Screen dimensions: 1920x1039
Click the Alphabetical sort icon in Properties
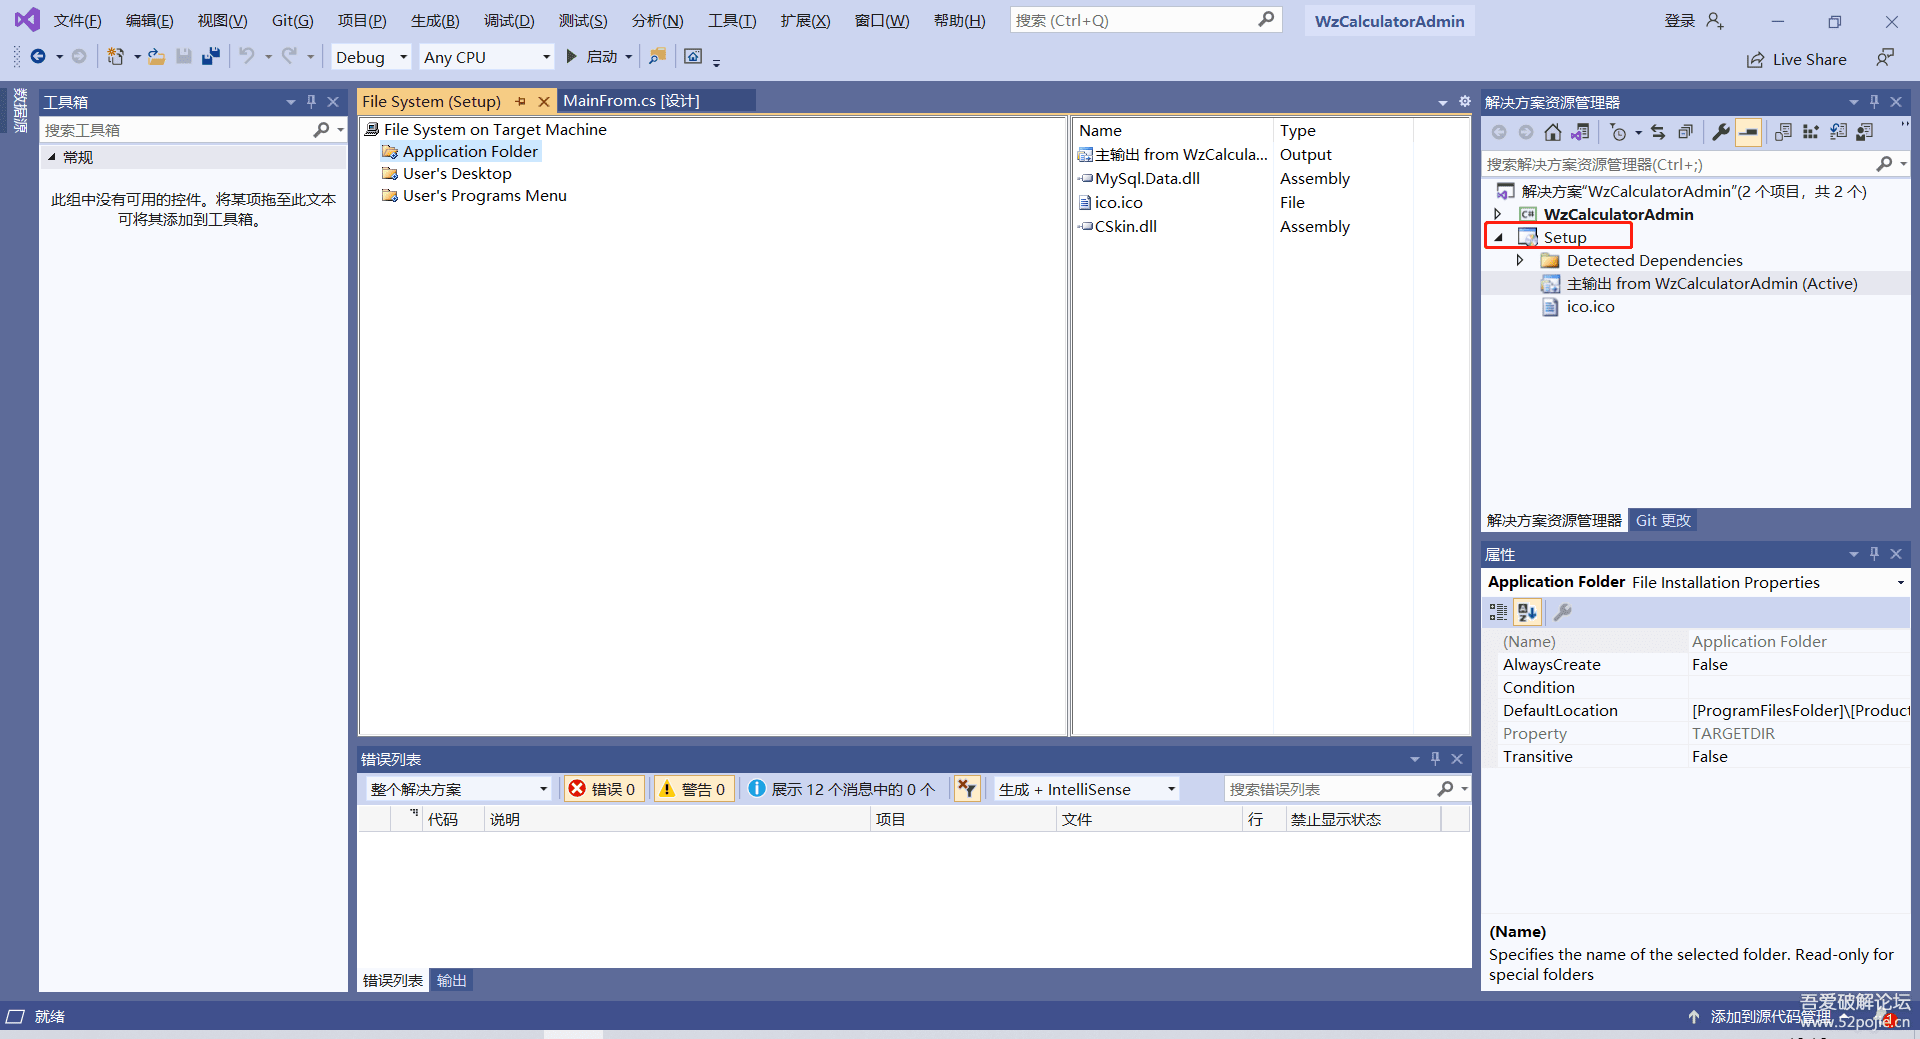pos(1527,612)
